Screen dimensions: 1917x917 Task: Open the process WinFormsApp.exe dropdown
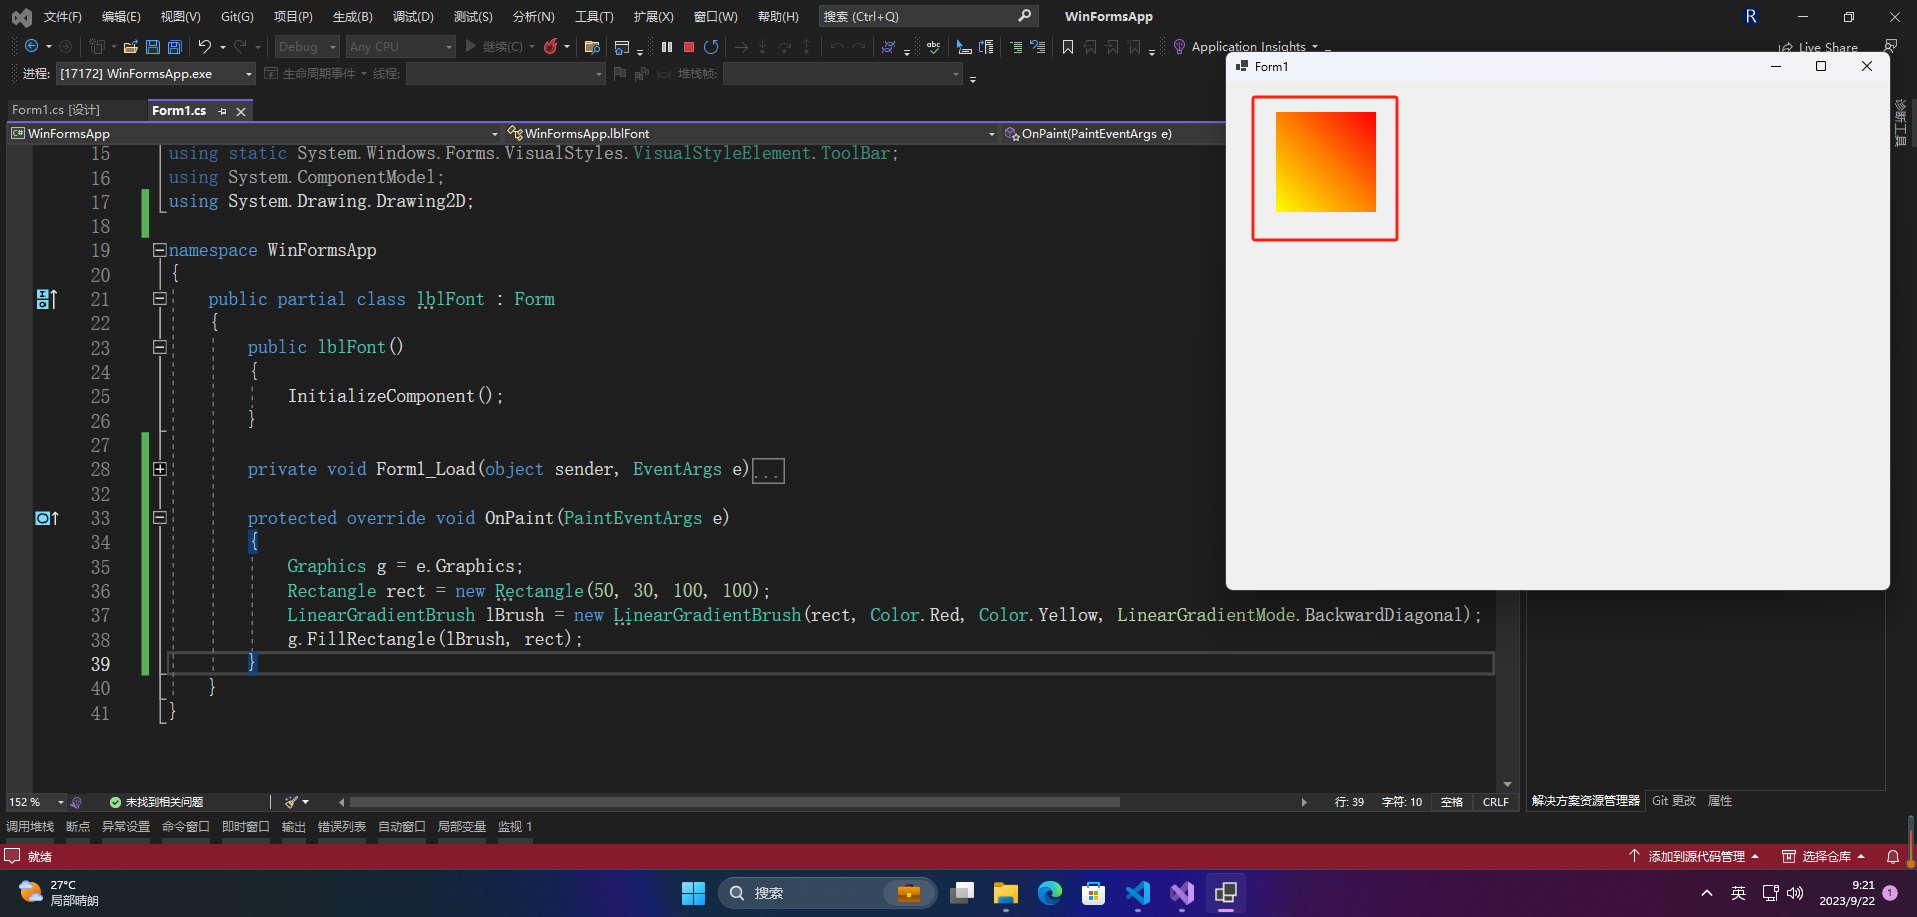click(x=155, y=73)
